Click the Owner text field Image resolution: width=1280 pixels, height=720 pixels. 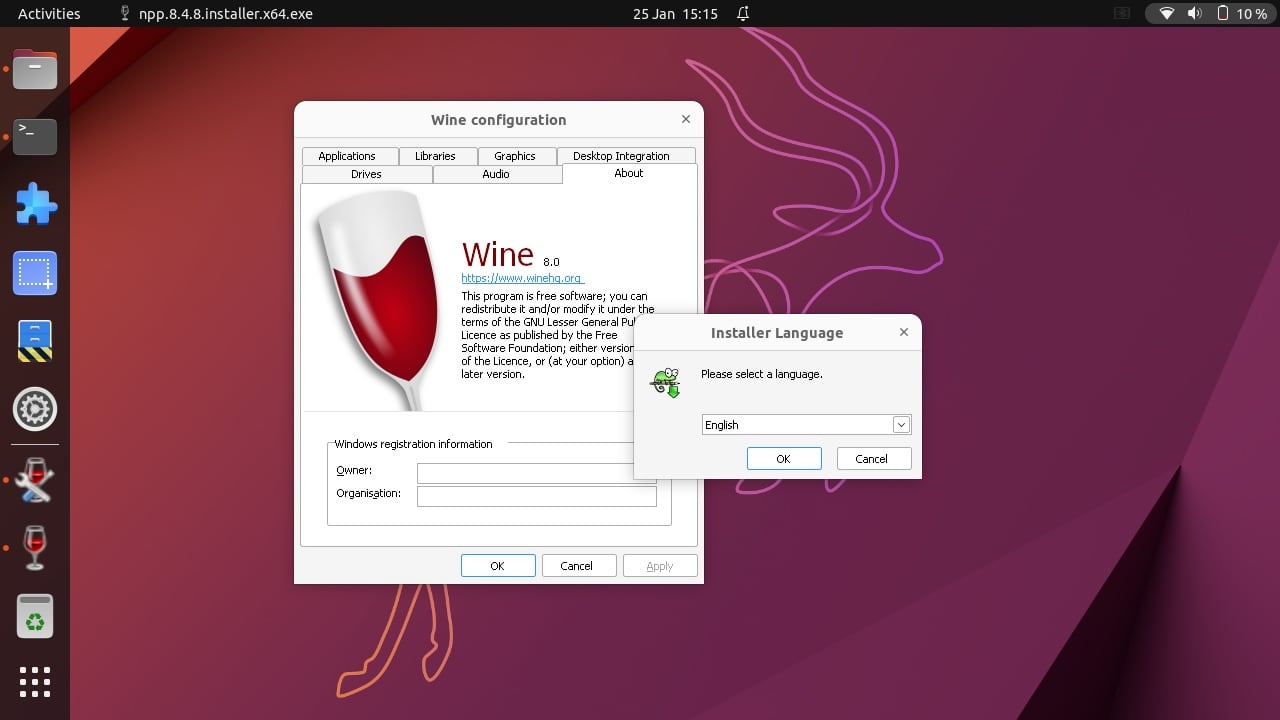point(536,473)
